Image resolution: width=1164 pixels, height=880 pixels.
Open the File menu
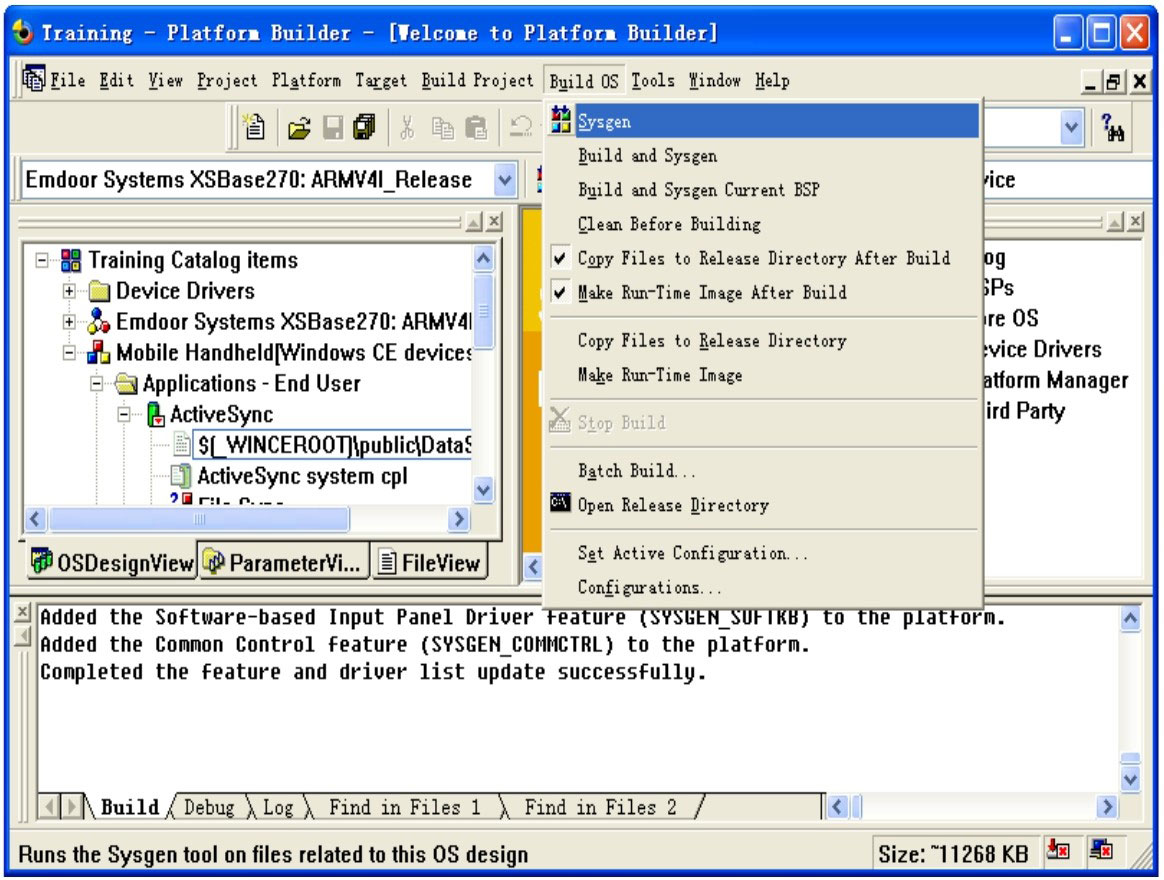68,79
